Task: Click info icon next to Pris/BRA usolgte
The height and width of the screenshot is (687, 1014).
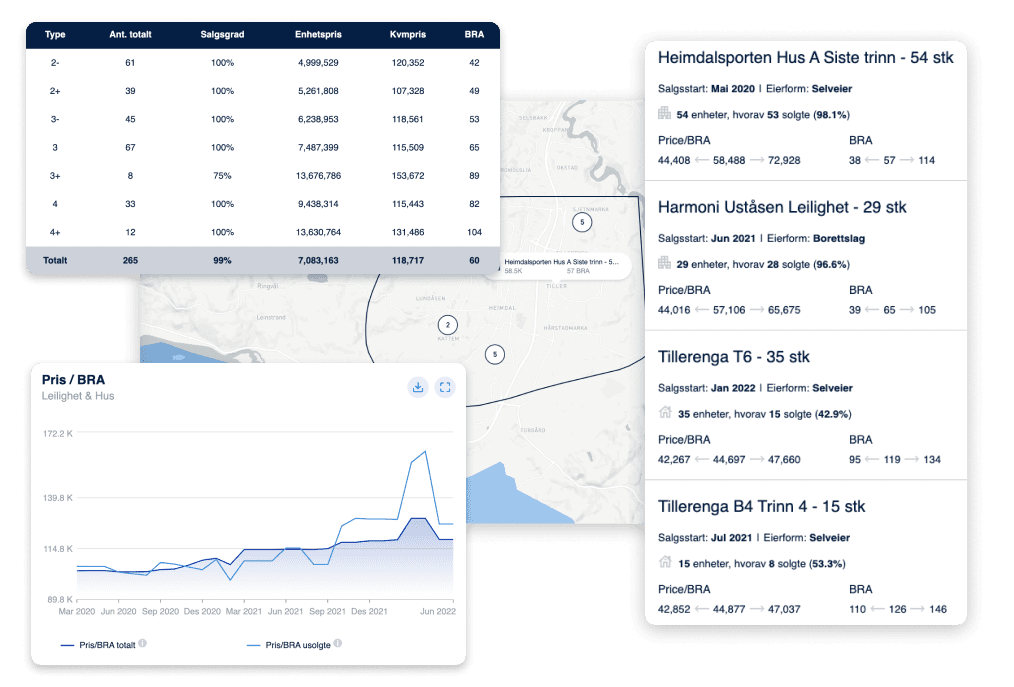Action: (338, 643)
